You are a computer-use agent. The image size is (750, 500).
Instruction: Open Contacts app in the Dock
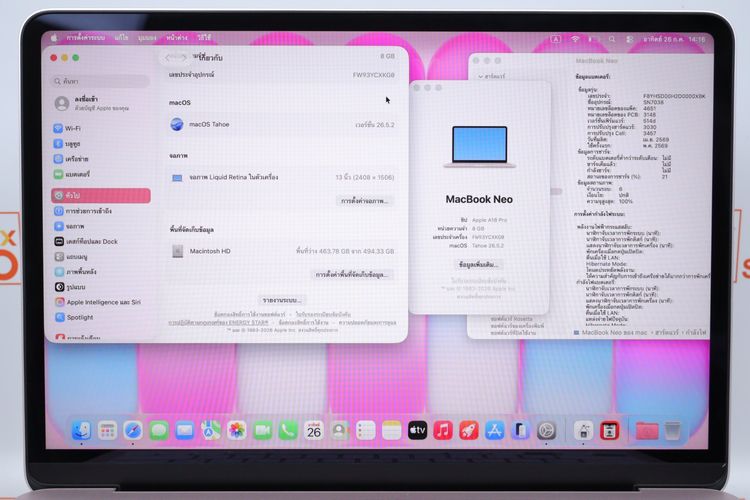click(x=340, y=431)
